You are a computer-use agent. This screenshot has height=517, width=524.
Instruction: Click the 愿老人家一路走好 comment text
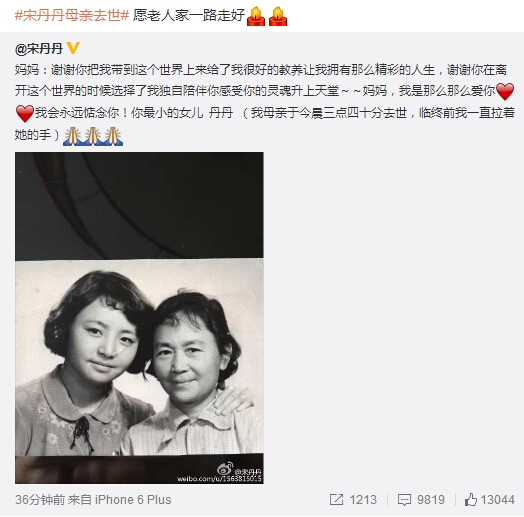point(189,15)
